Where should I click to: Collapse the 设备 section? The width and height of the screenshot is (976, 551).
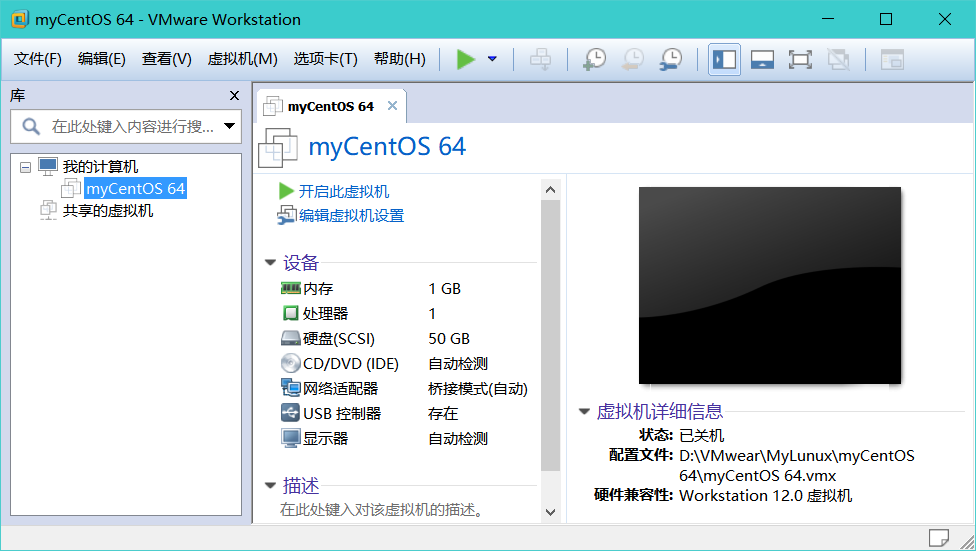[x=270, y=262]
